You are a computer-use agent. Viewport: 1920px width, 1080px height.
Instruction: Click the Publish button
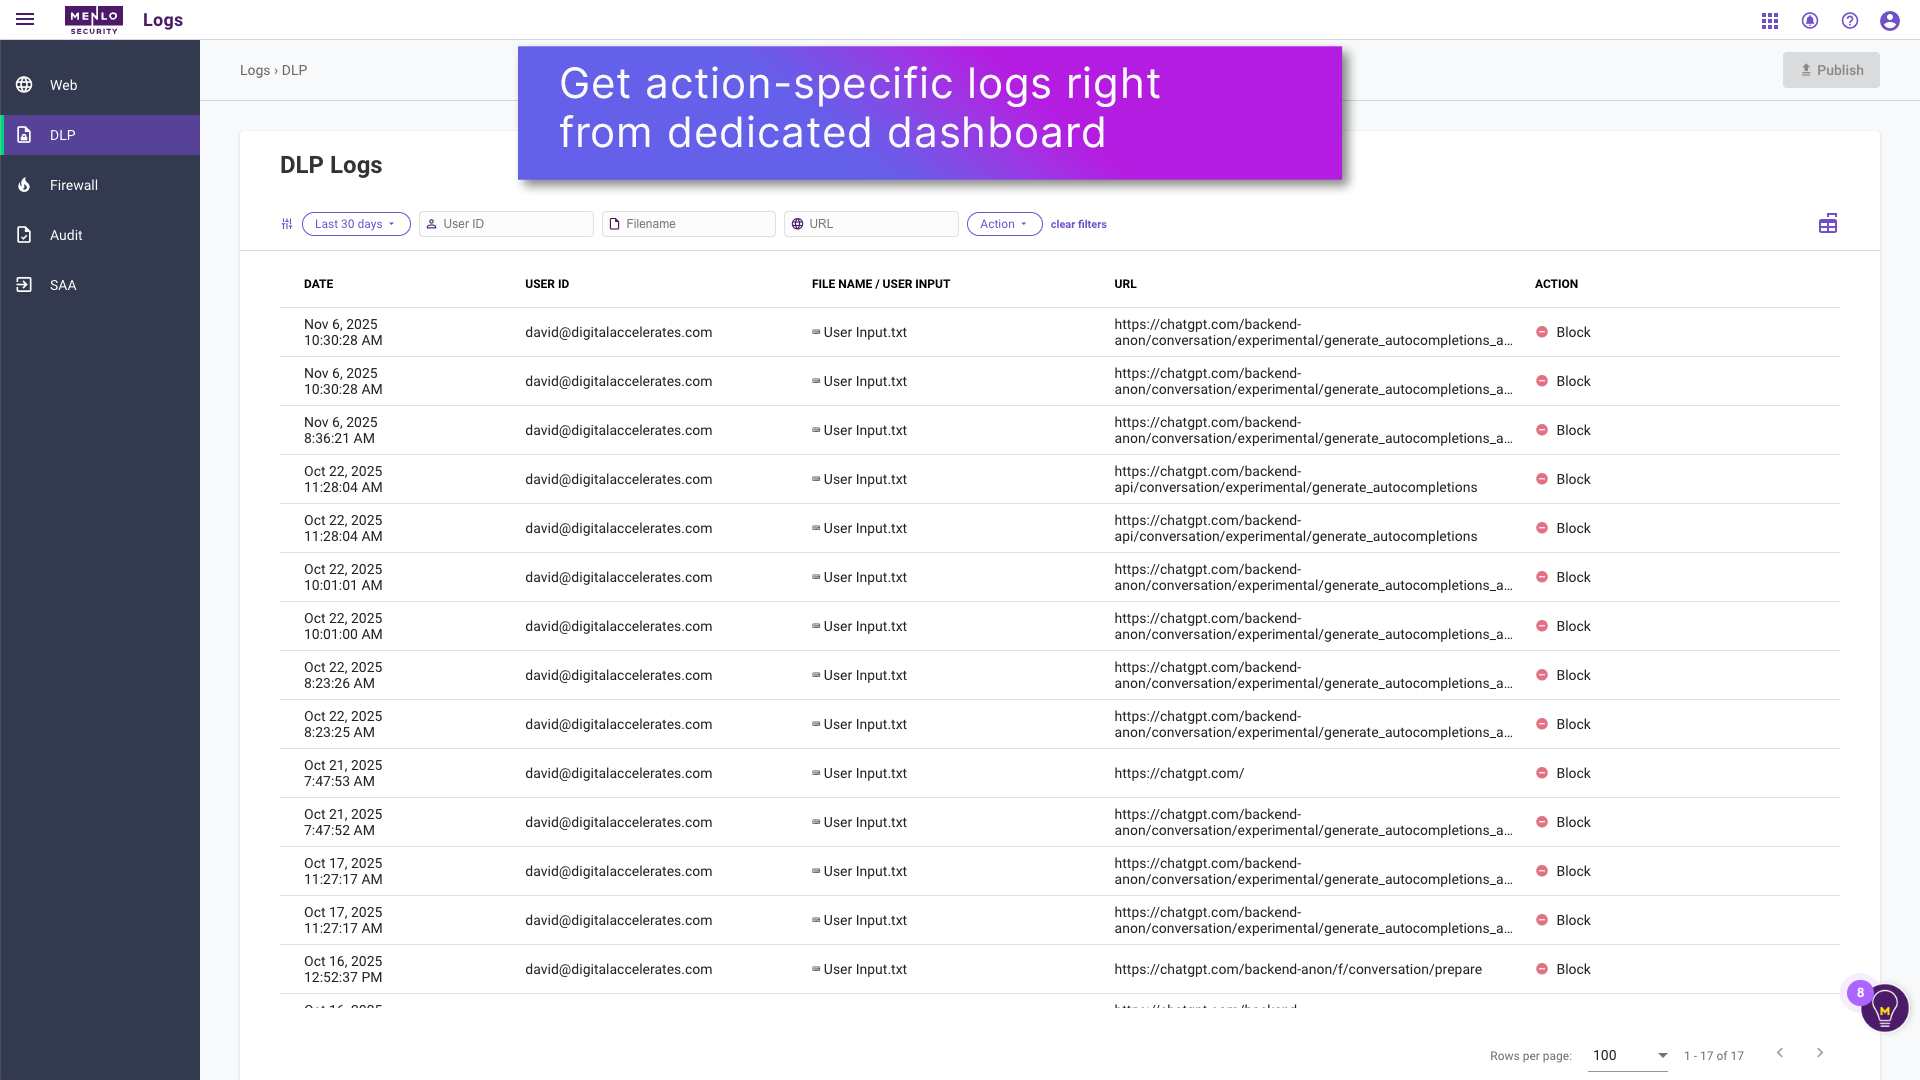(x=1831, y=70)
